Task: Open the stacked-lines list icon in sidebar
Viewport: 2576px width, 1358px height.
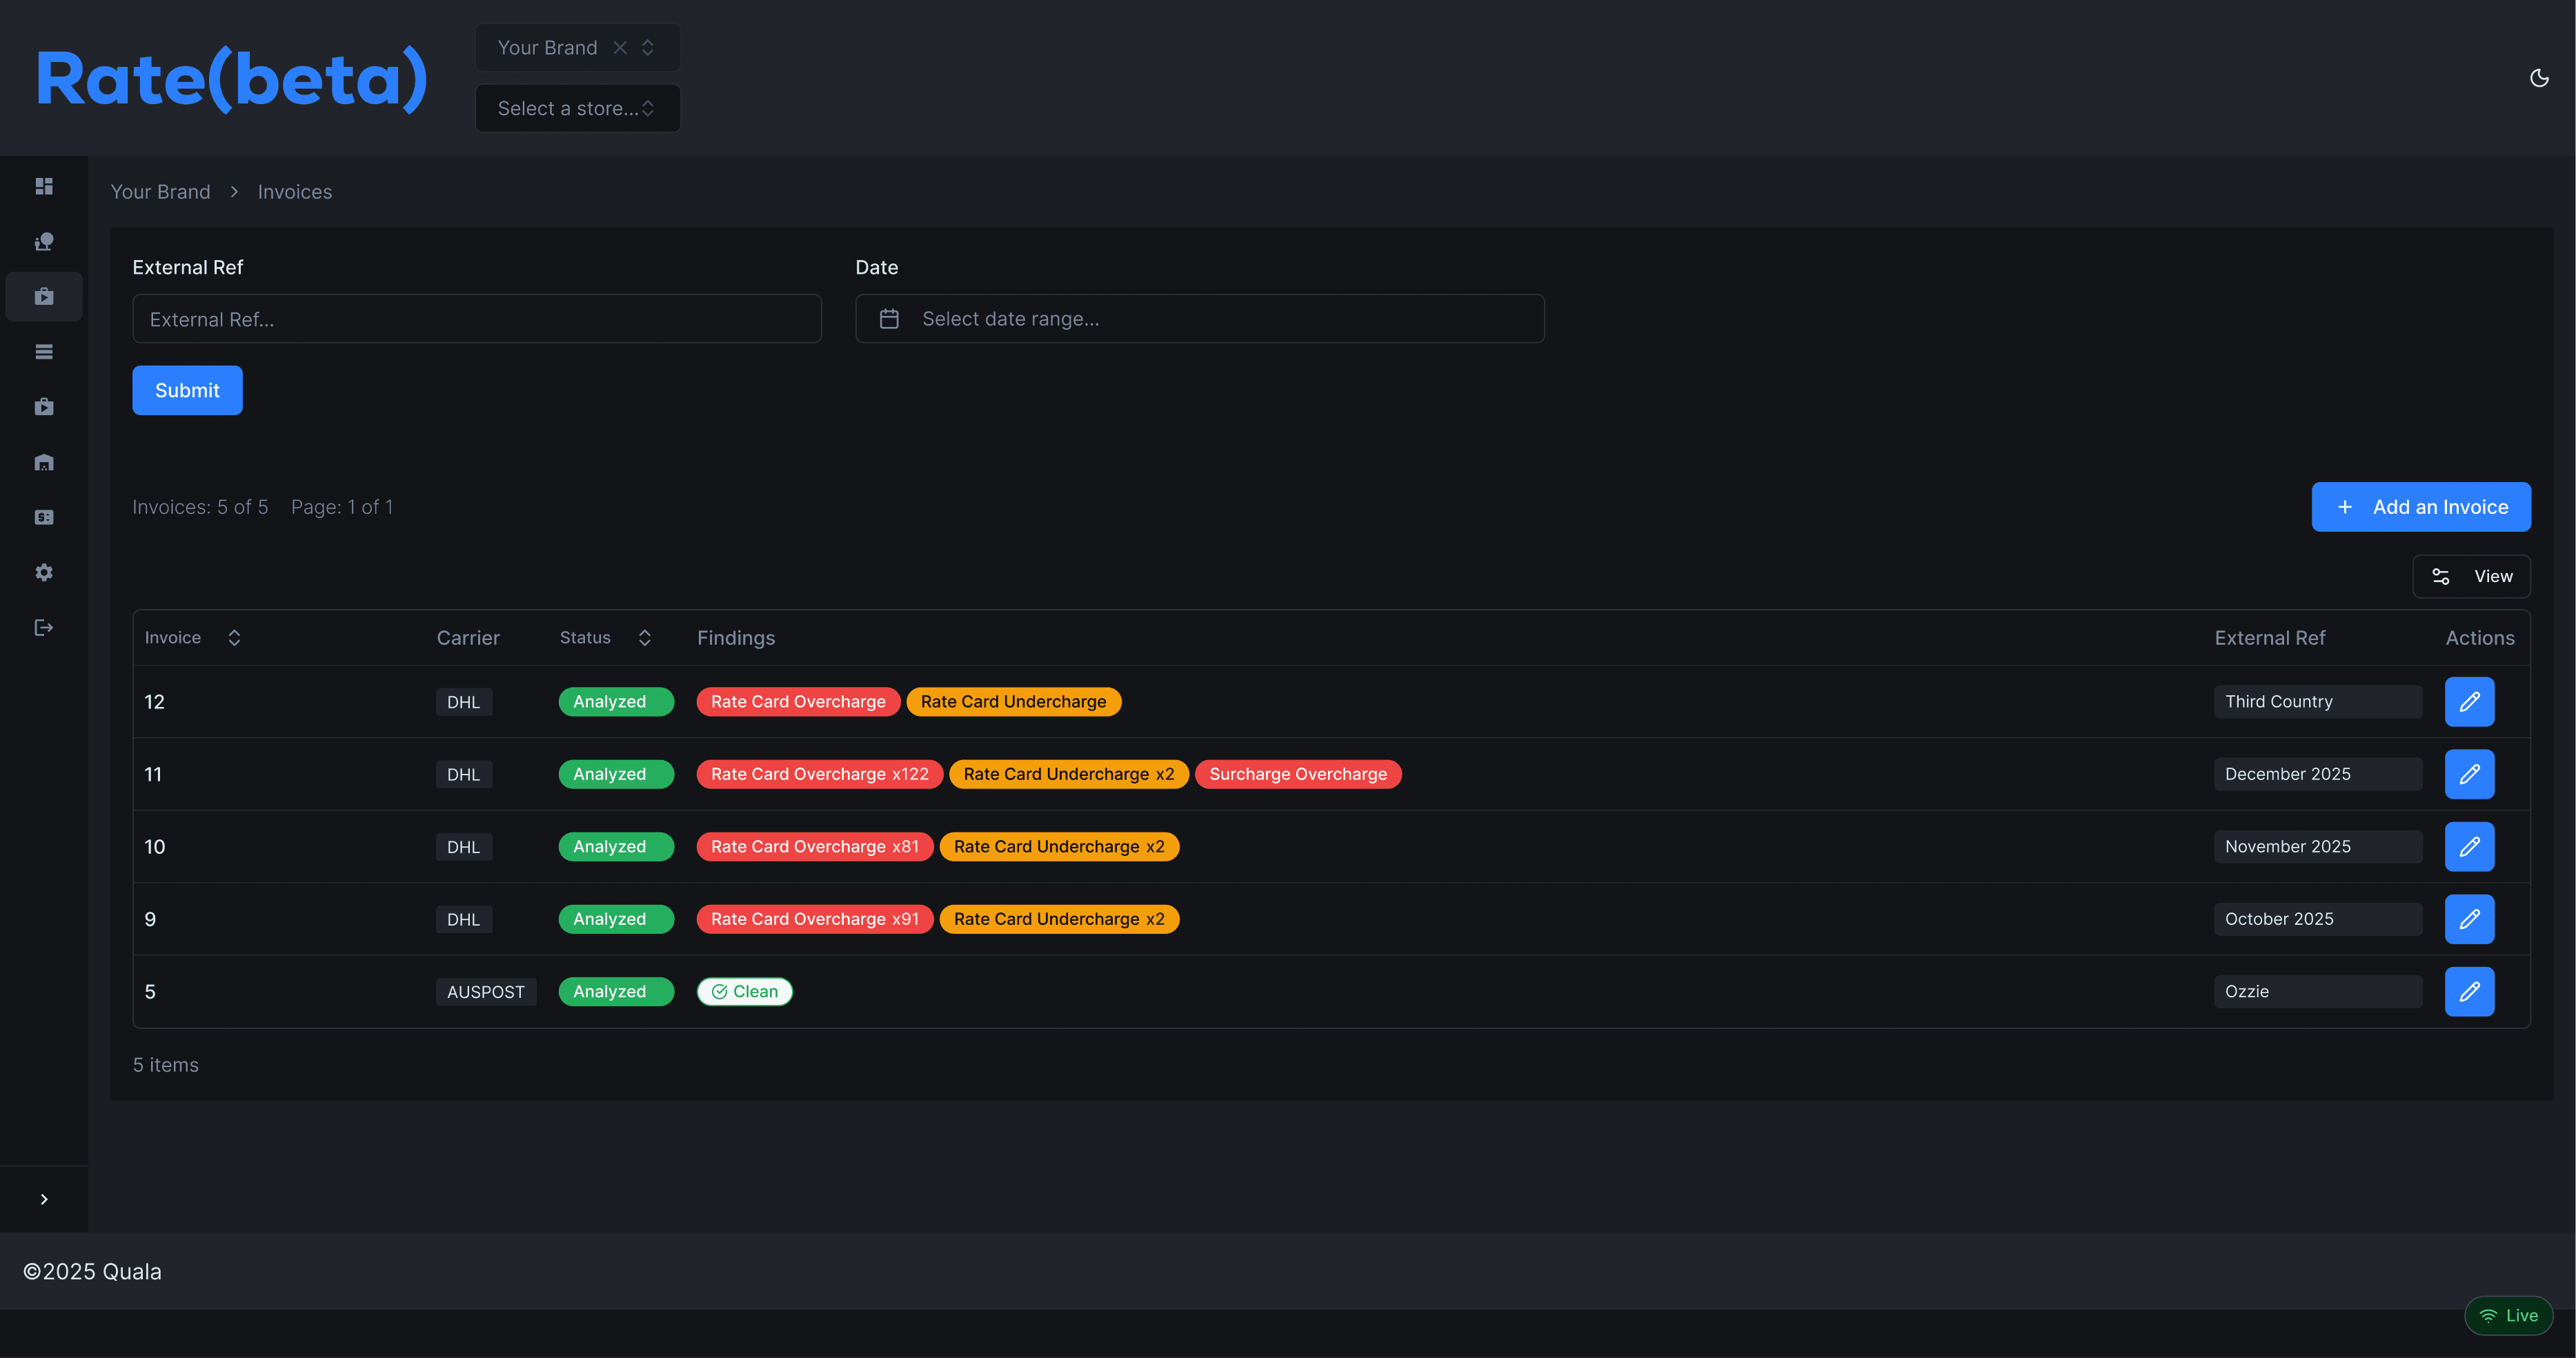Action: point(44,351)
